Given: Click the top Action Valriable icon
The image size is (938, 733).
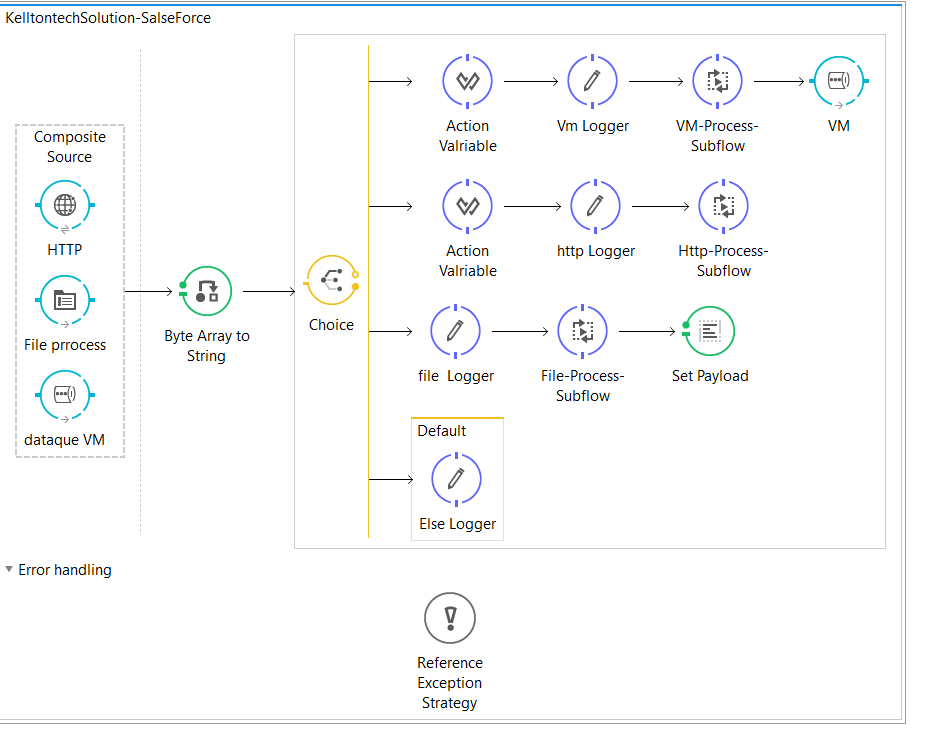Looking at the screenshot, I should [x=468, y=81].
